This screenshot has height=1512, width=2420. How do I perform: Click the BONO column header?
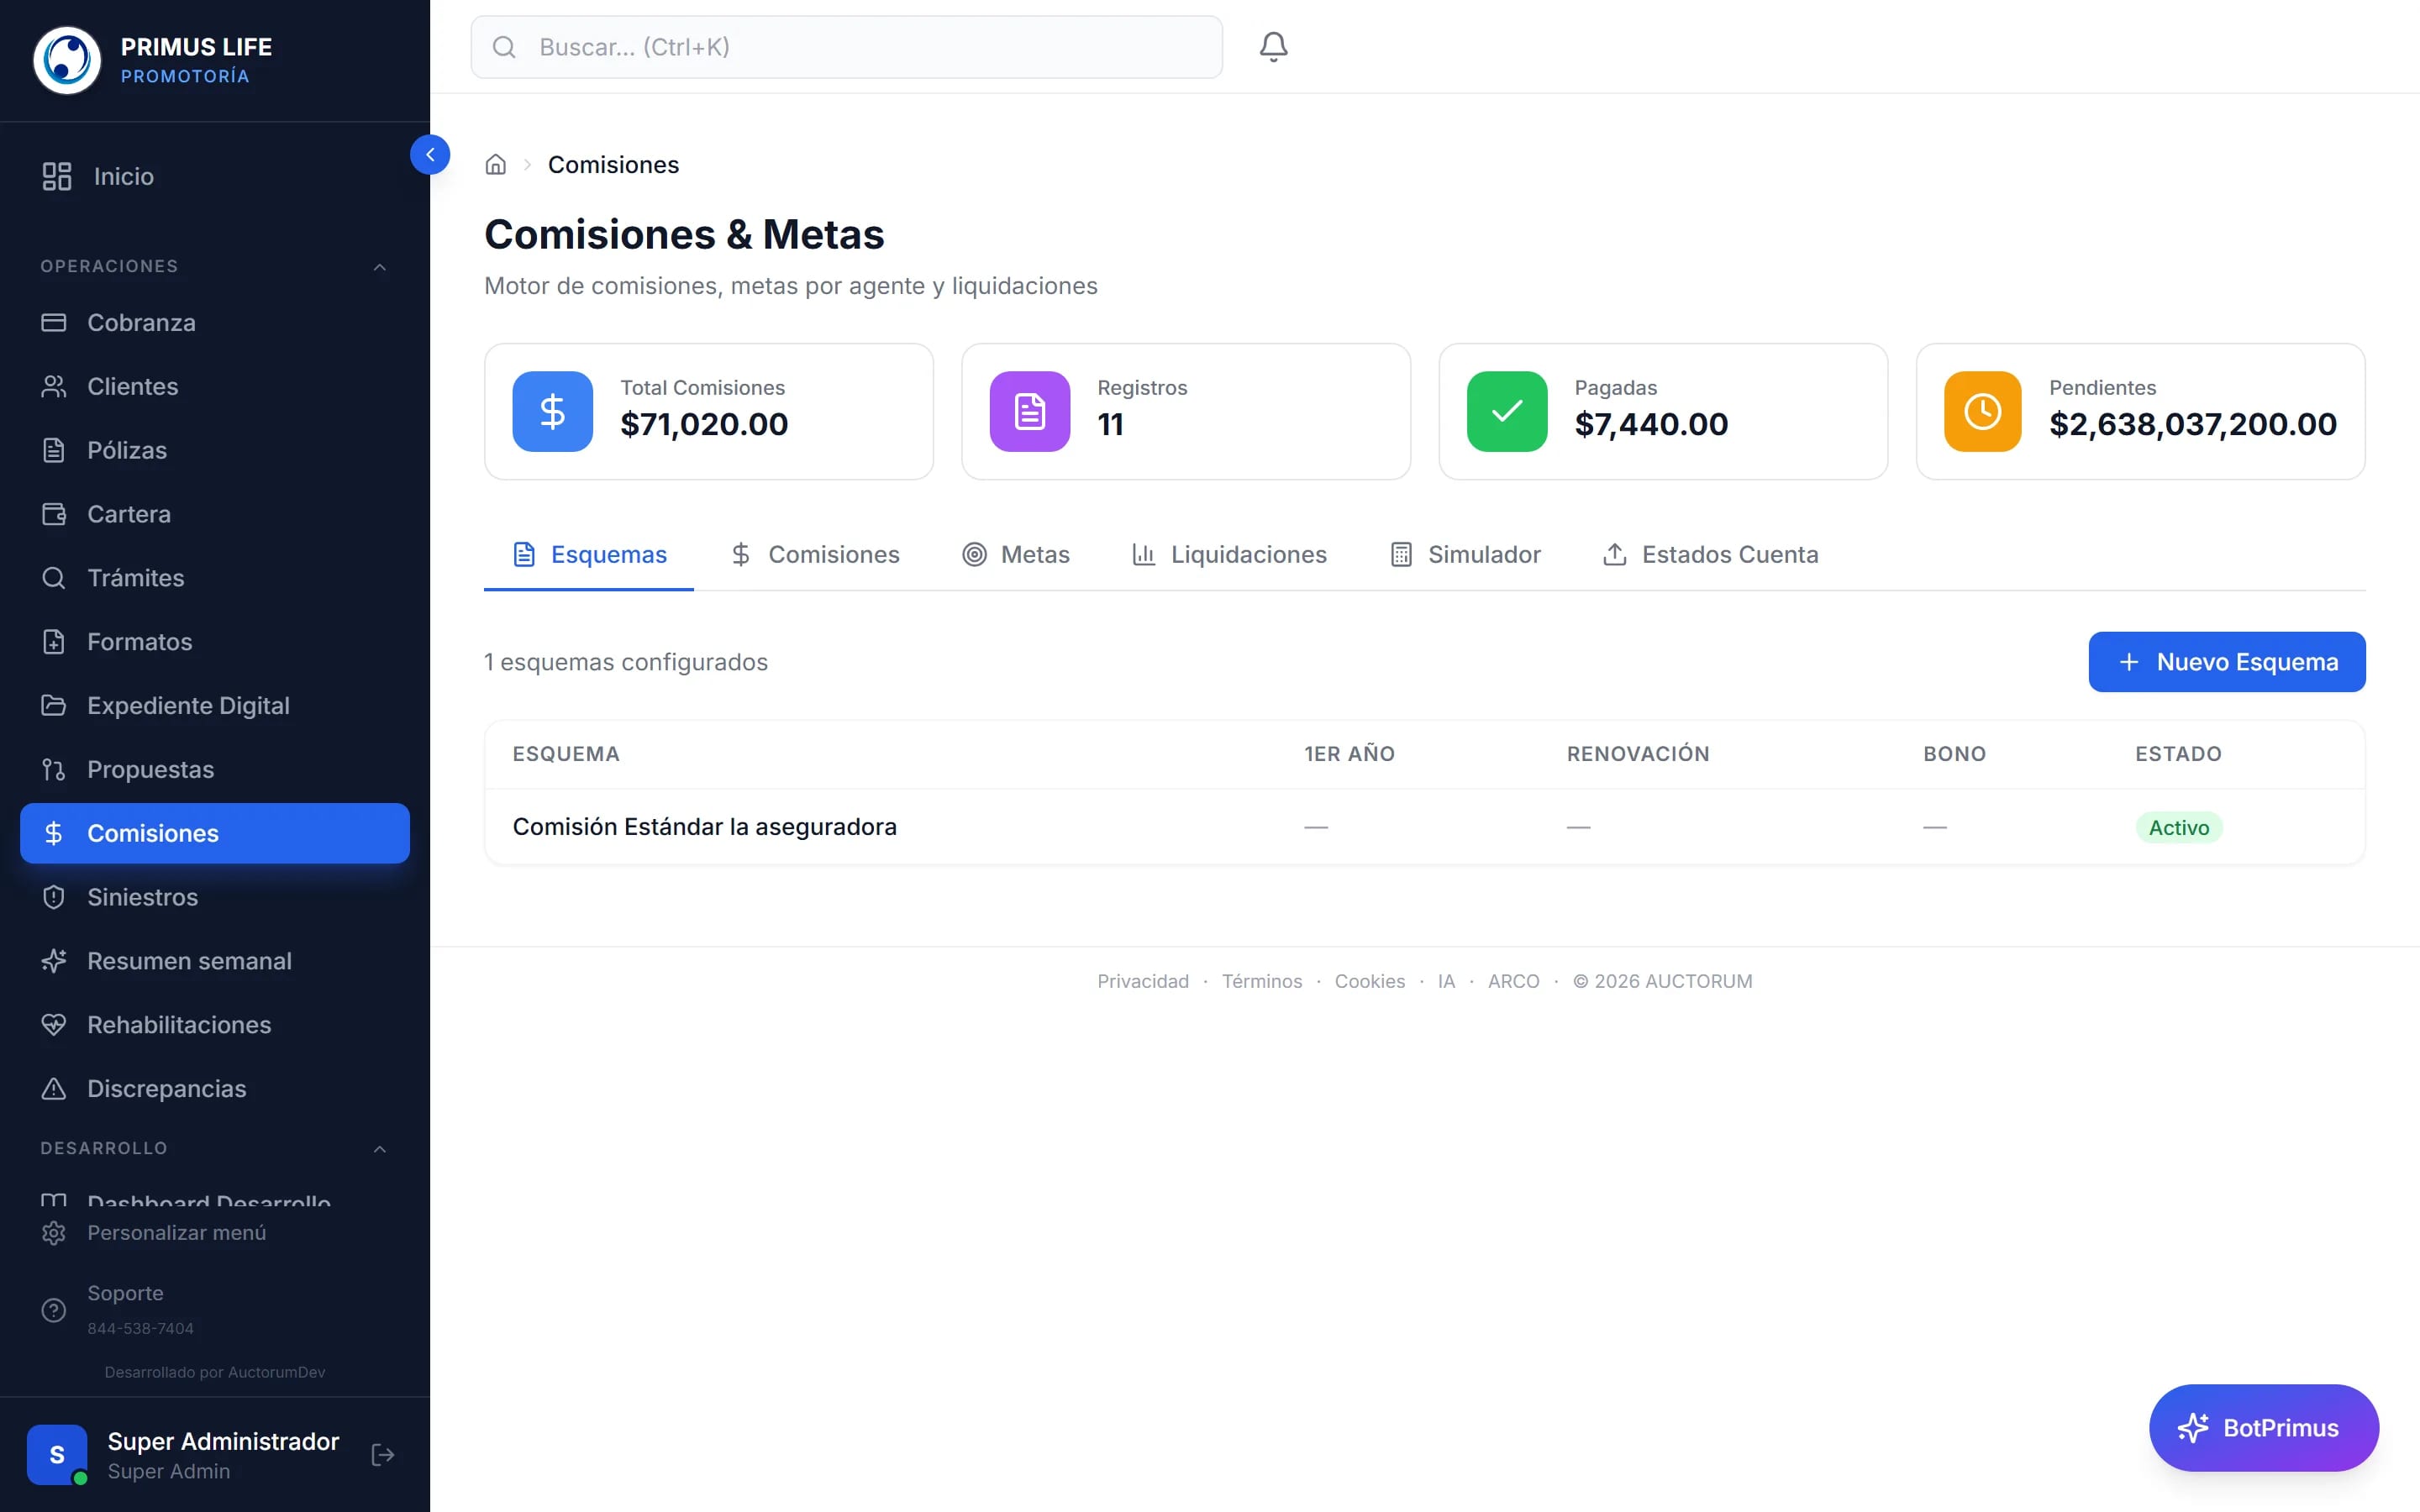(x=1954, y=754)
